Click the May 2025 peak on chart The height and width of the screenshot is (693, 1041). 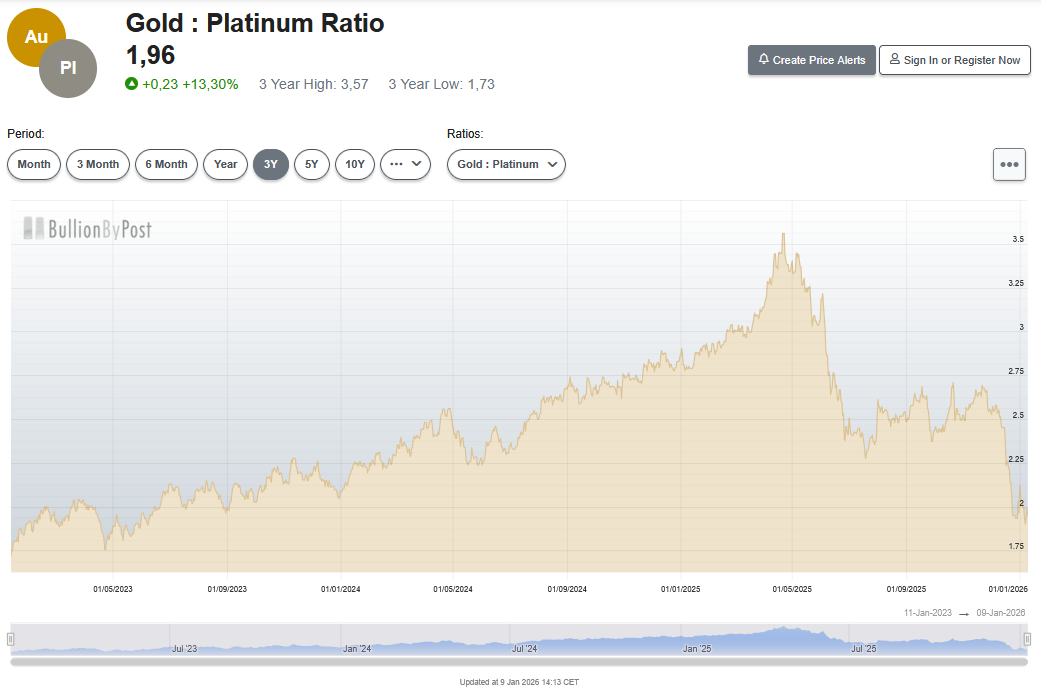point(783,234)
